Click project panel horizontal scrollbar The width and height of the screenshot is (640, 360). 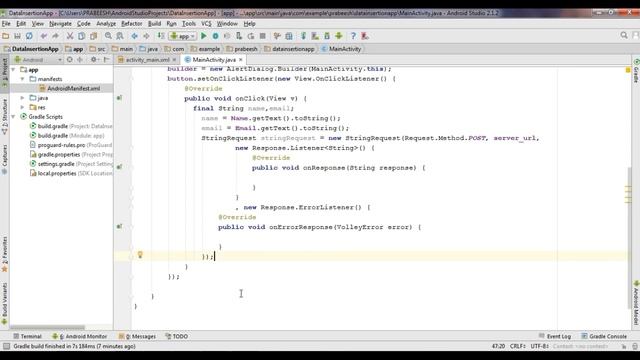pos(47,327)
